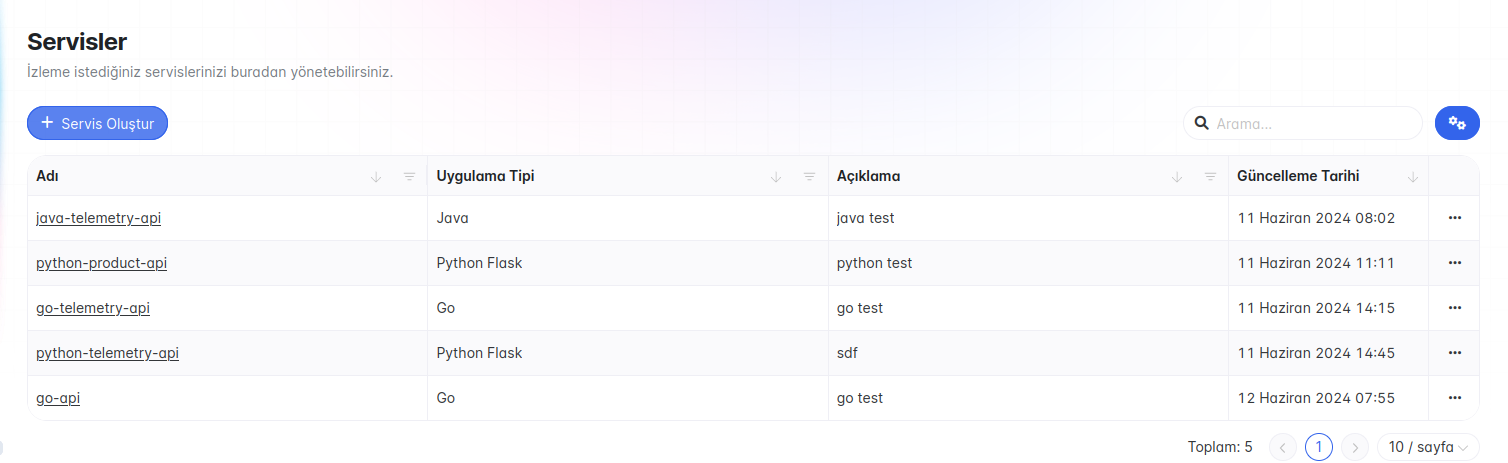Sort by Uygulama Tipi using arrow icon
1508x463 pixels.
click(x=776, y=177)
